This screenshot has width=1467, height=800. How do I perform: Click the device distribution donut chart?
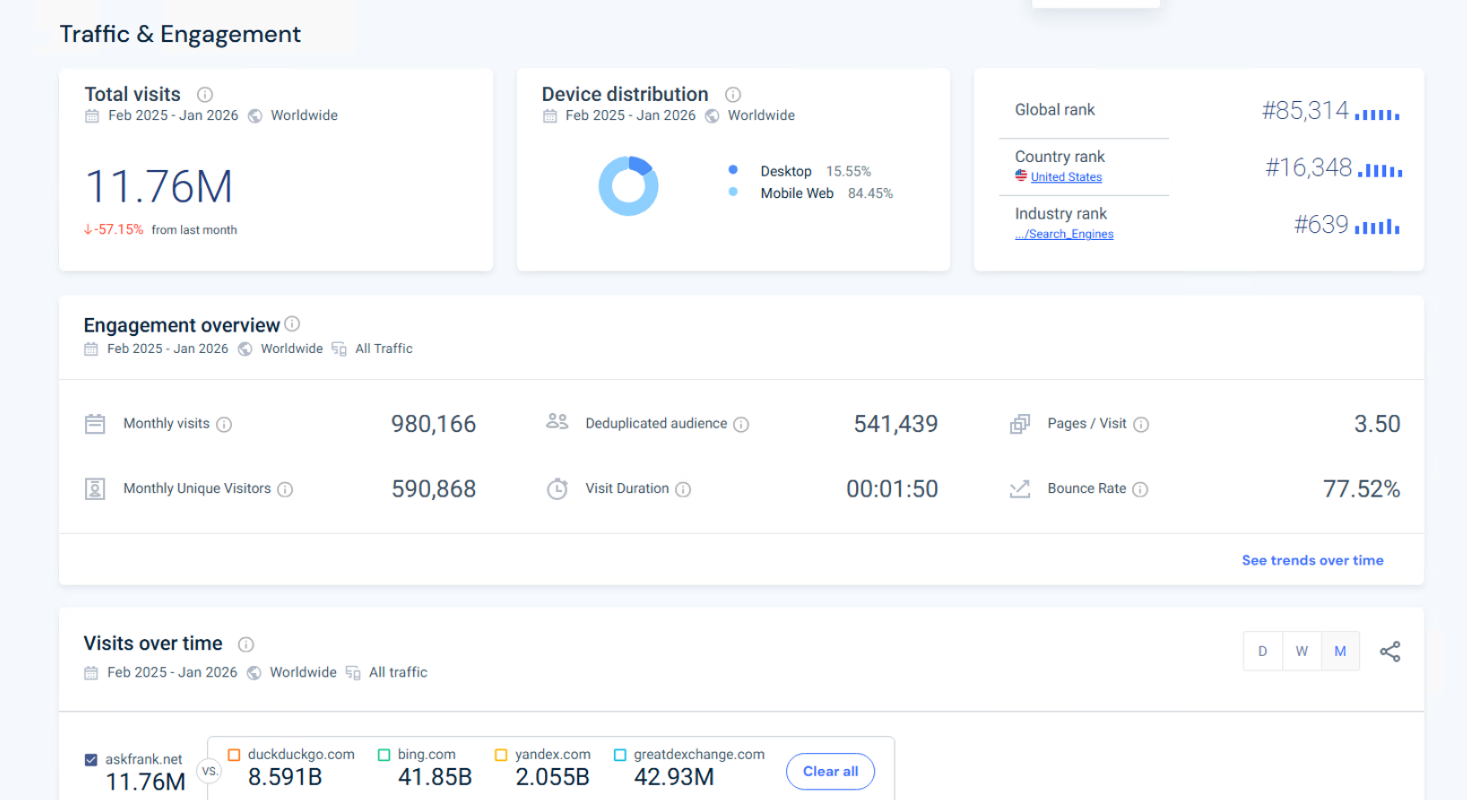(x=628, y=186)
